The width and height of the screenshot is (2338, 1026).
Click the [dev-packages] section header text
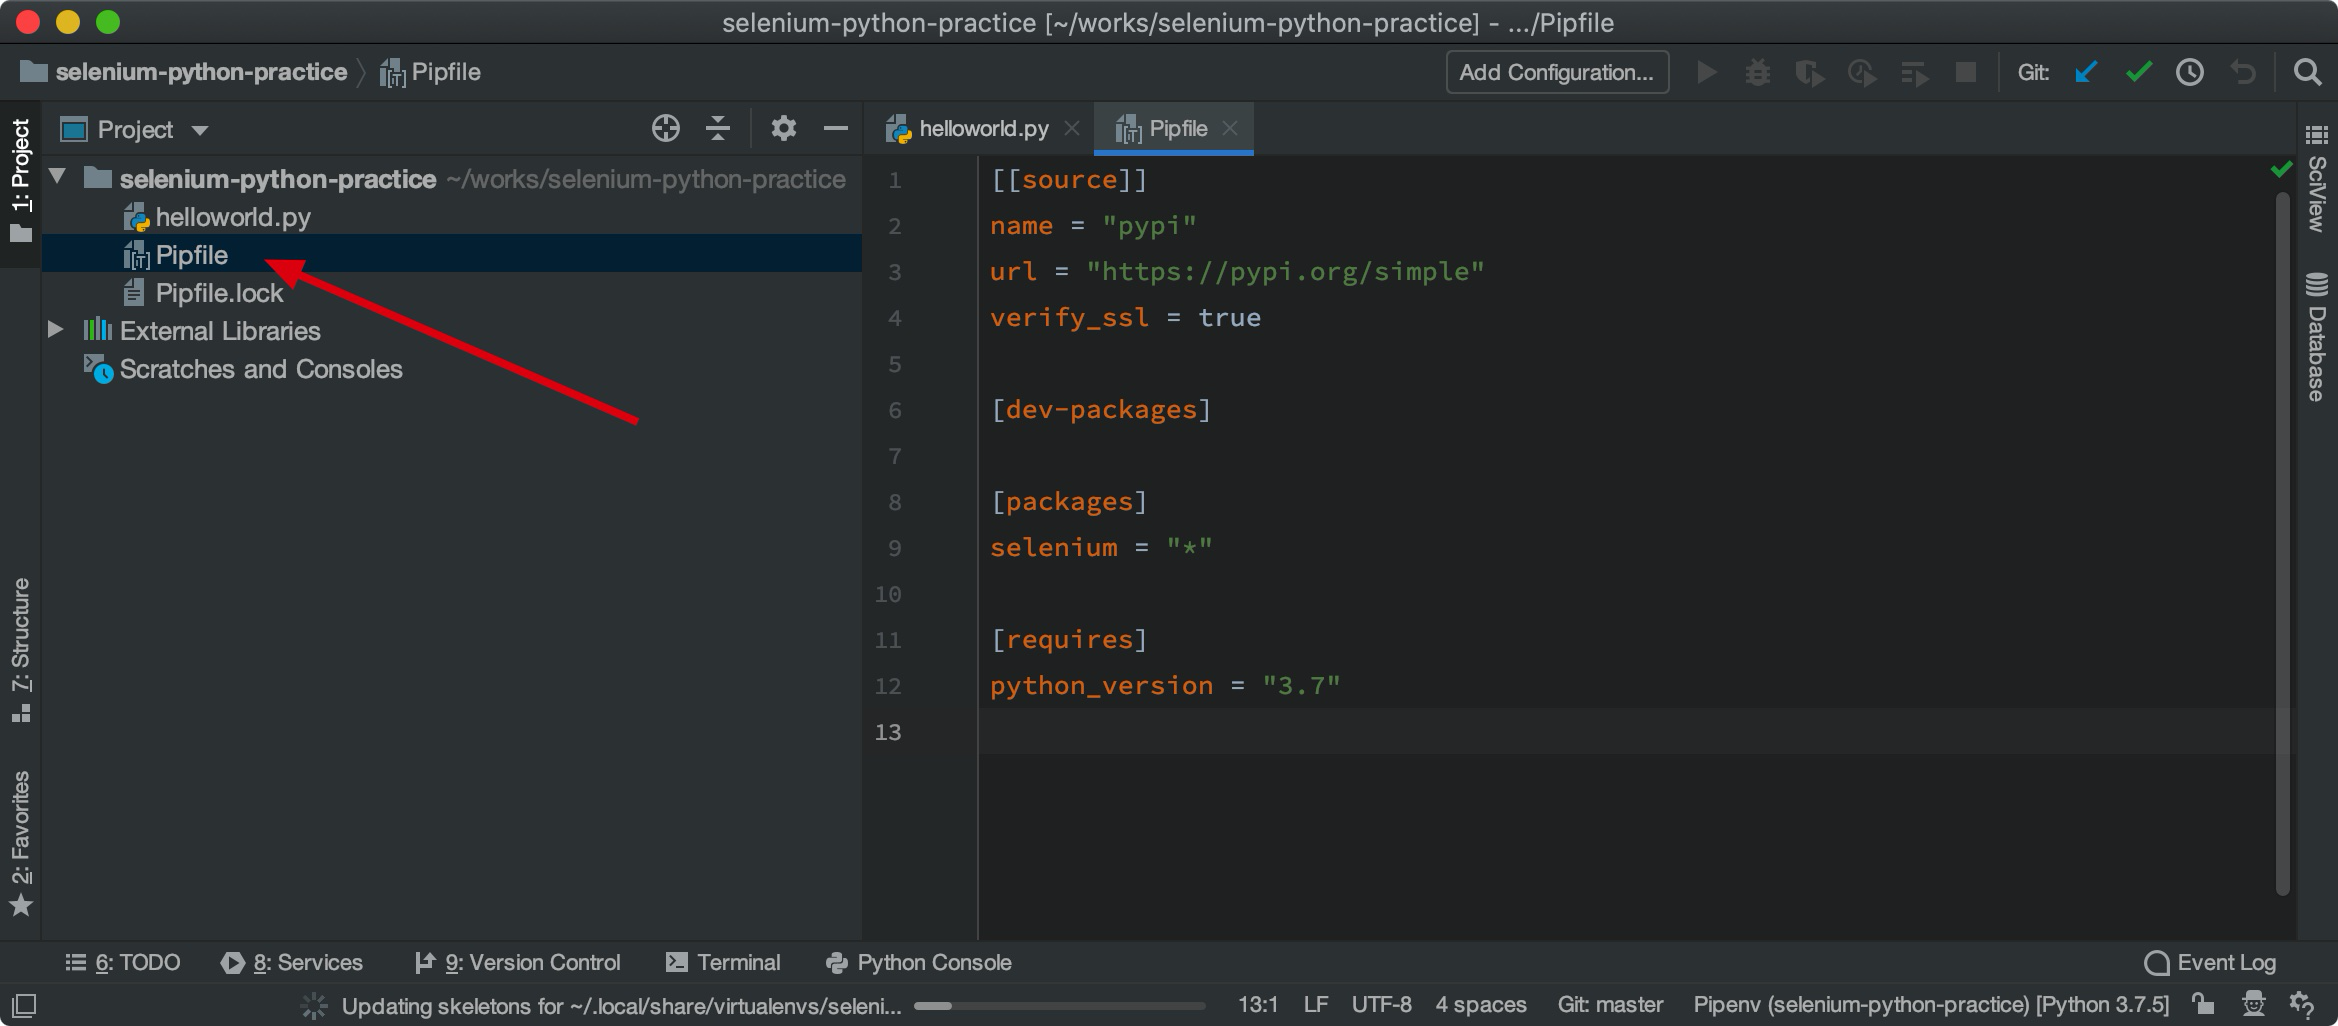[1101, 409]
